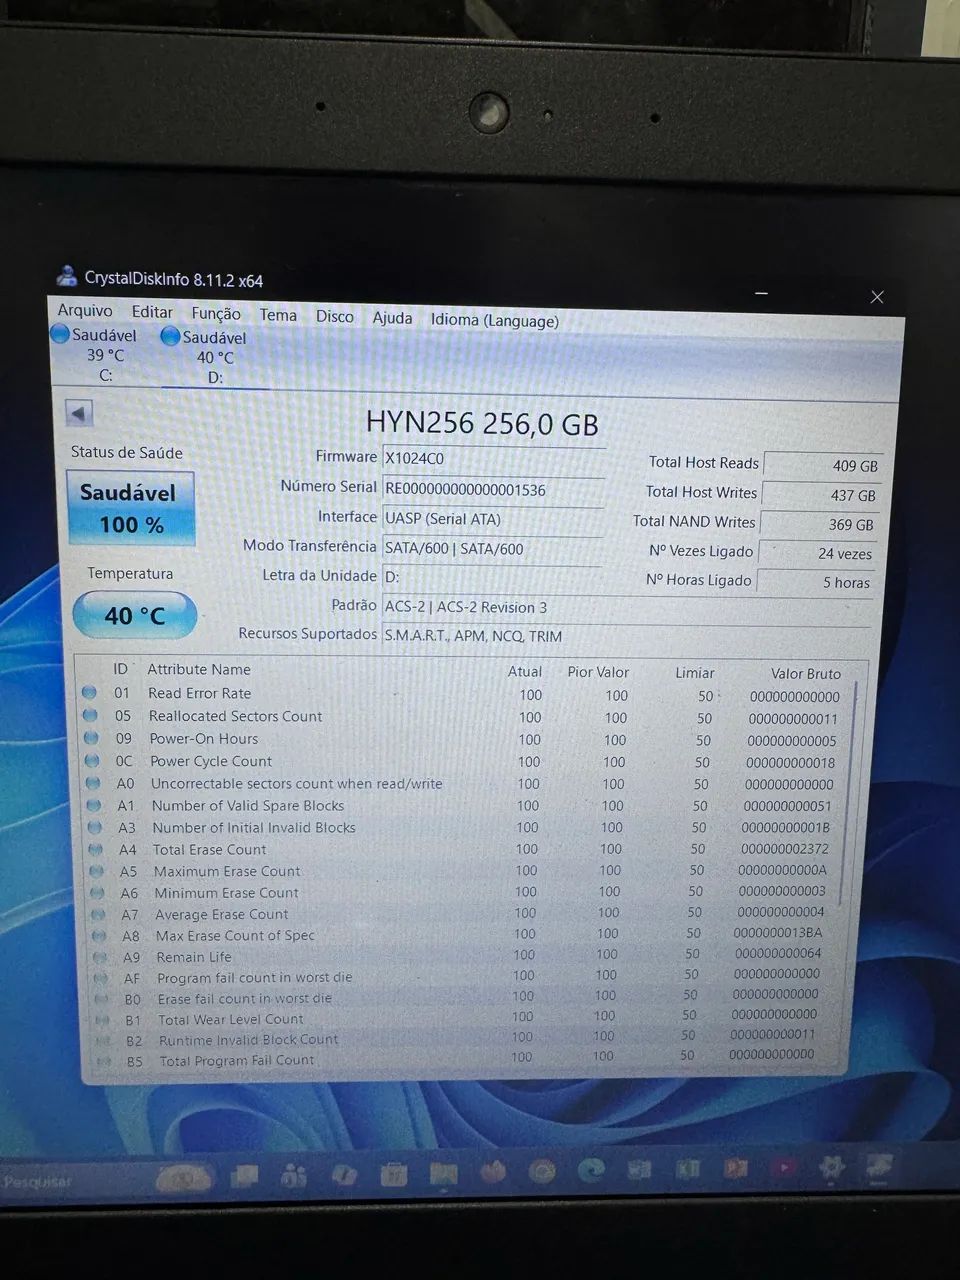Open Settings gear from the taskbar

point(831,1167)
